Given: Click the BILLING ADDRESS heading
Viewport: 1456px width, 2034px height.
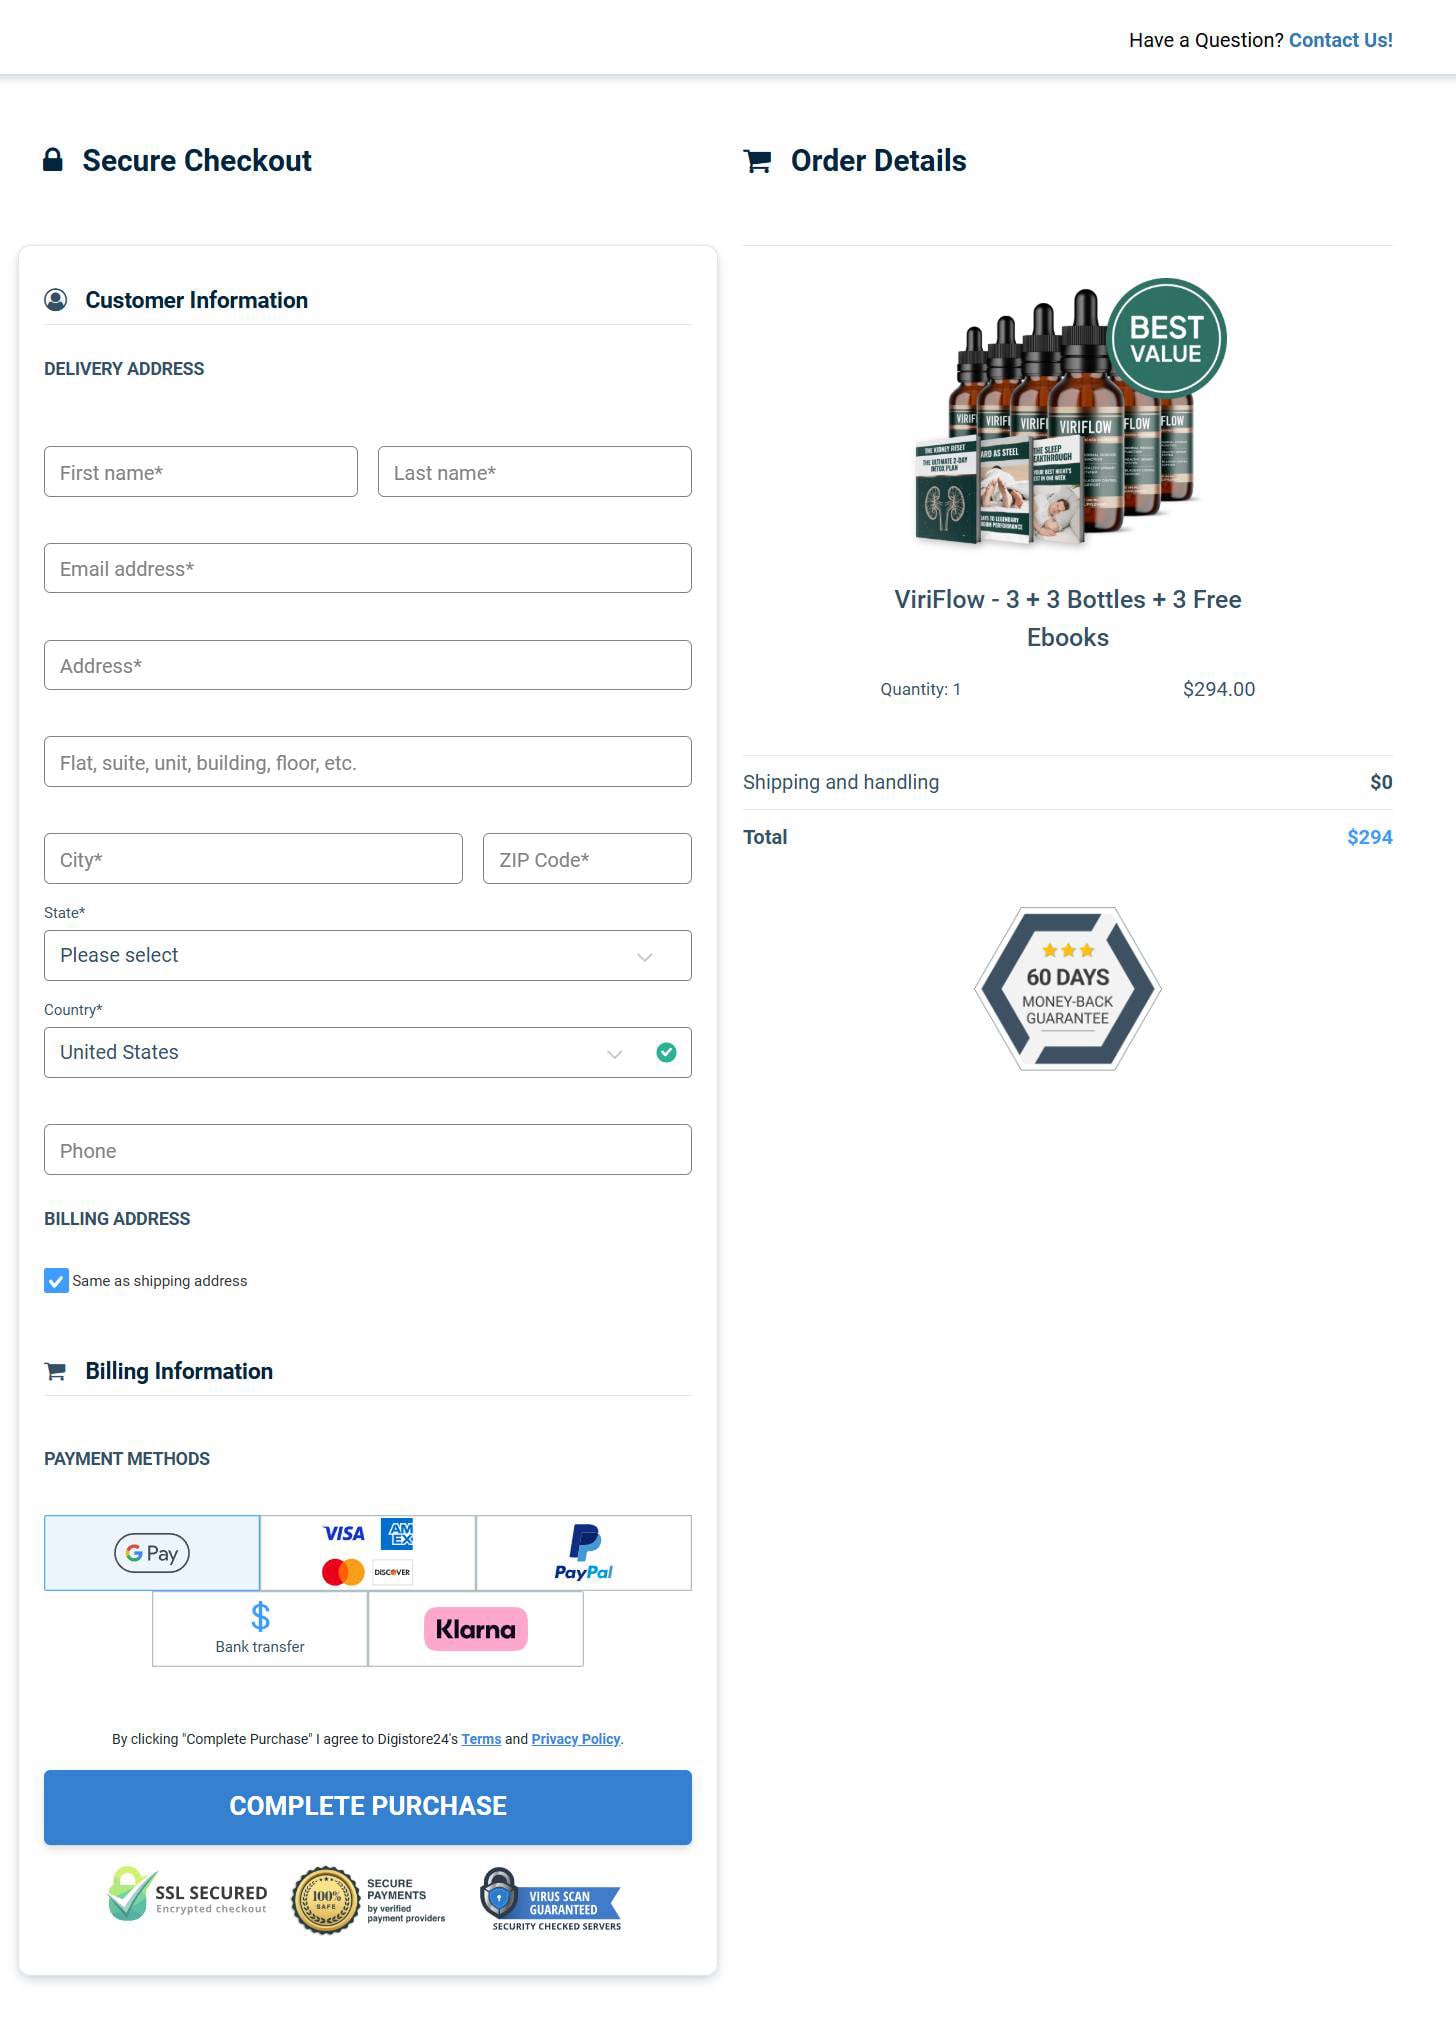Looking at the screenshot, I should click(117, 1219).
